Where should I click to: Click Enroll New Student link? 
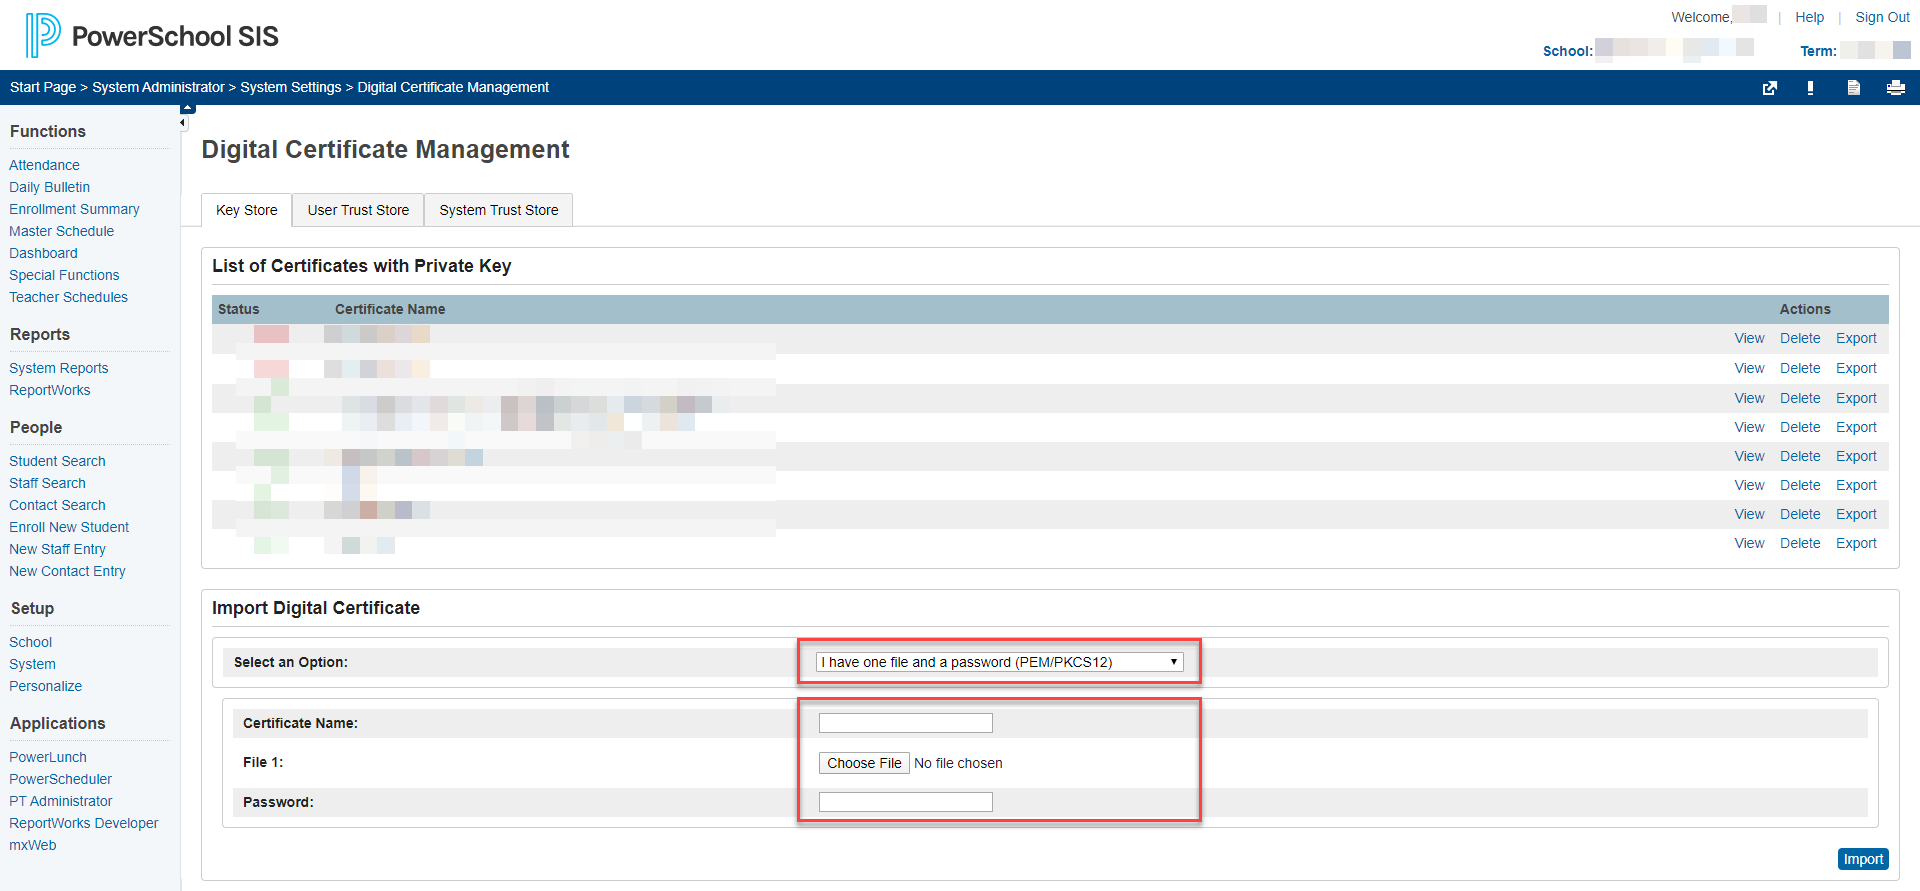(x=69, y=527)
